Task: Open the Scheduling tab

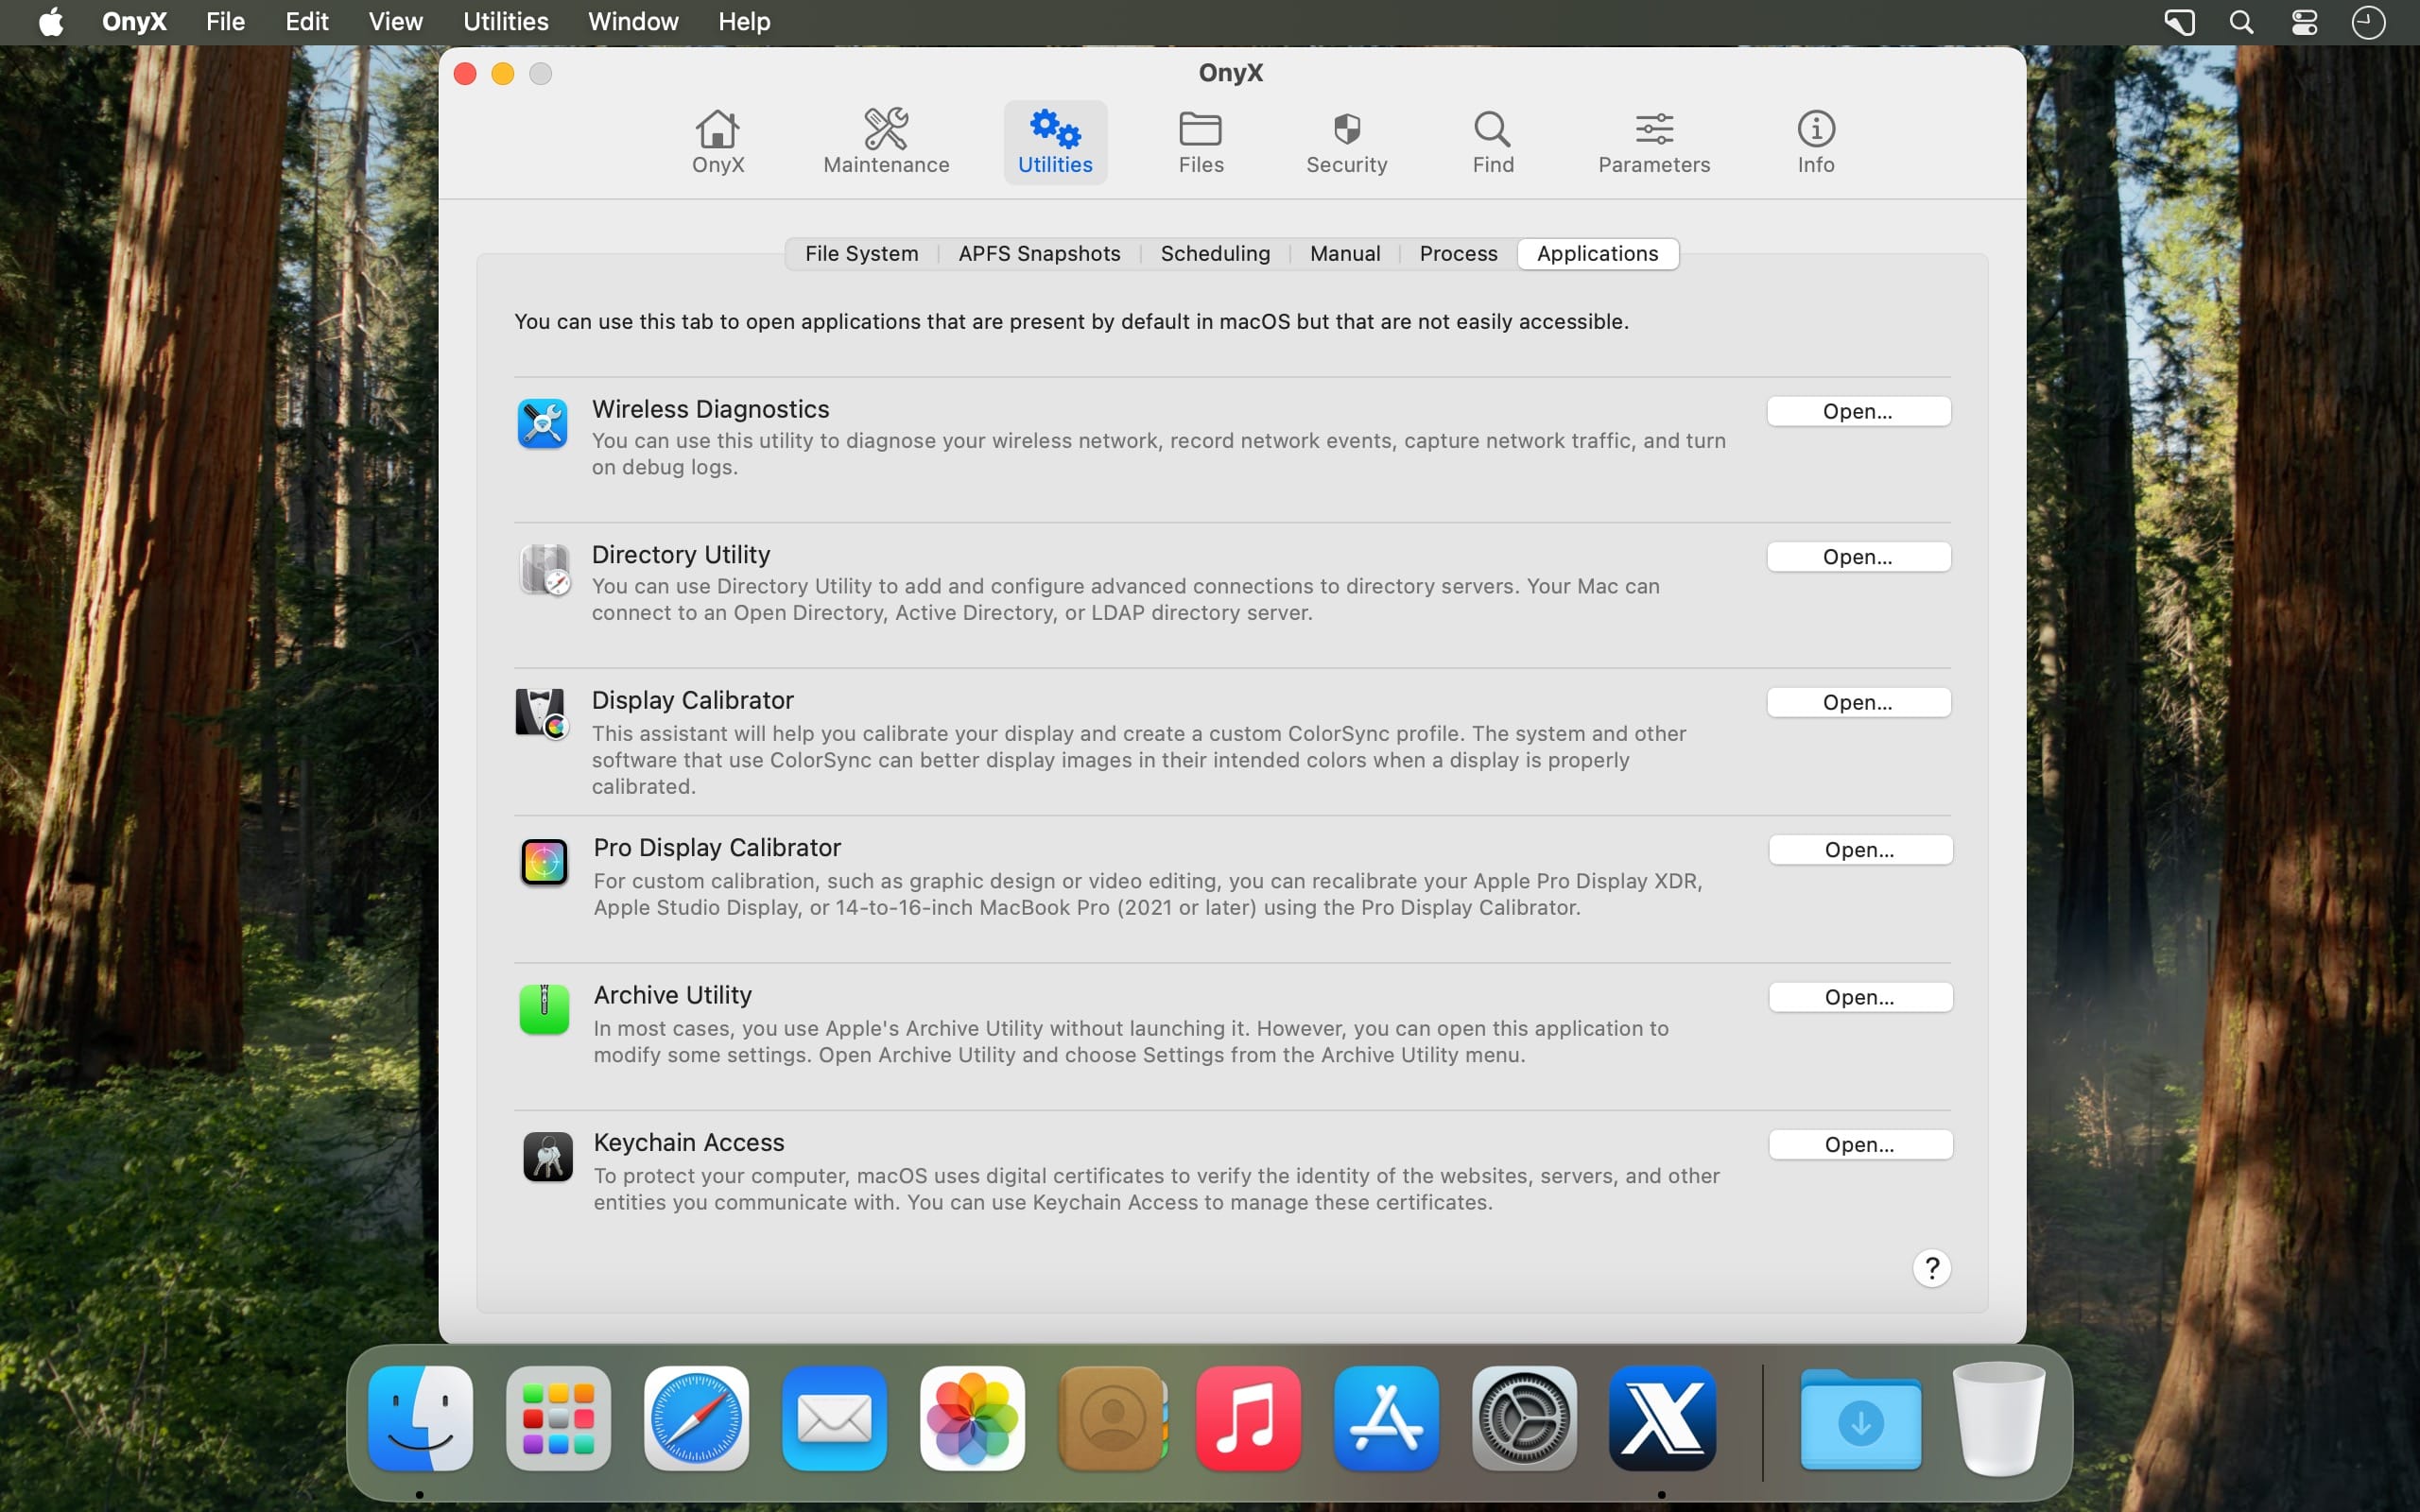Action: [x=1215, y=254]
